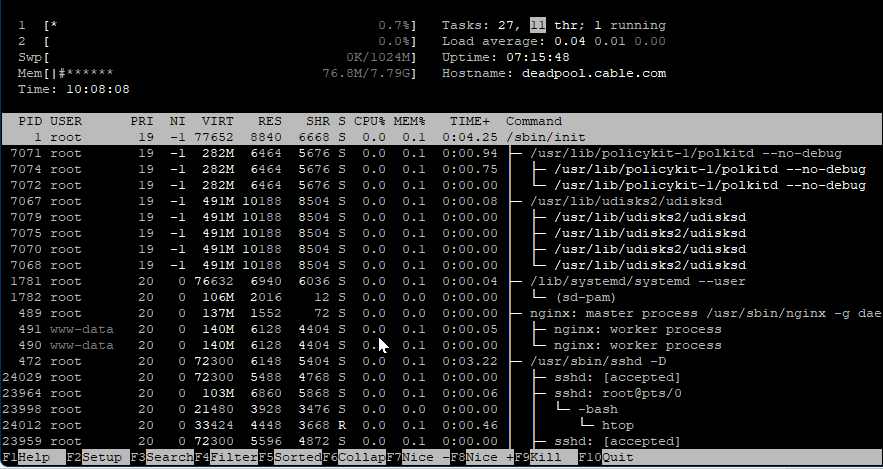Select the htop process row

pos(616,425)
